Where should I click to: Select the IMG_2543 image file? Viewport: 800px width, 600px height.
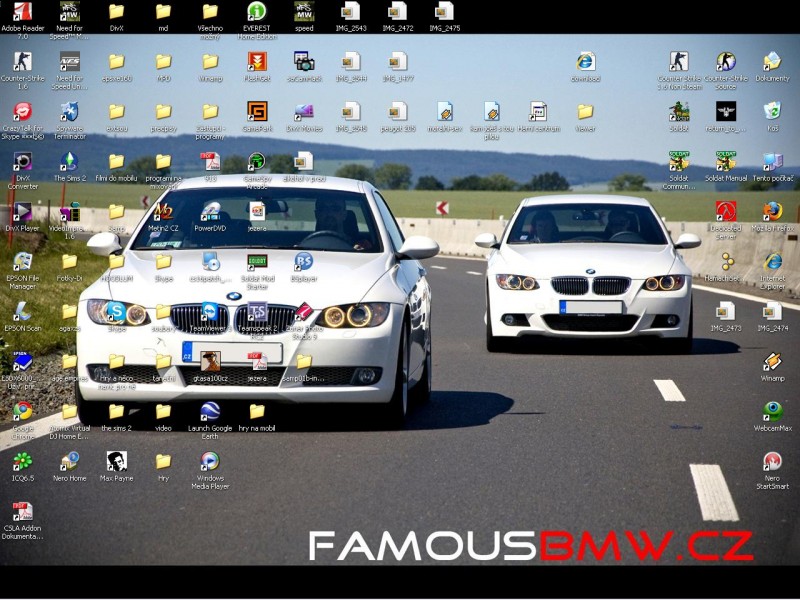351,12
